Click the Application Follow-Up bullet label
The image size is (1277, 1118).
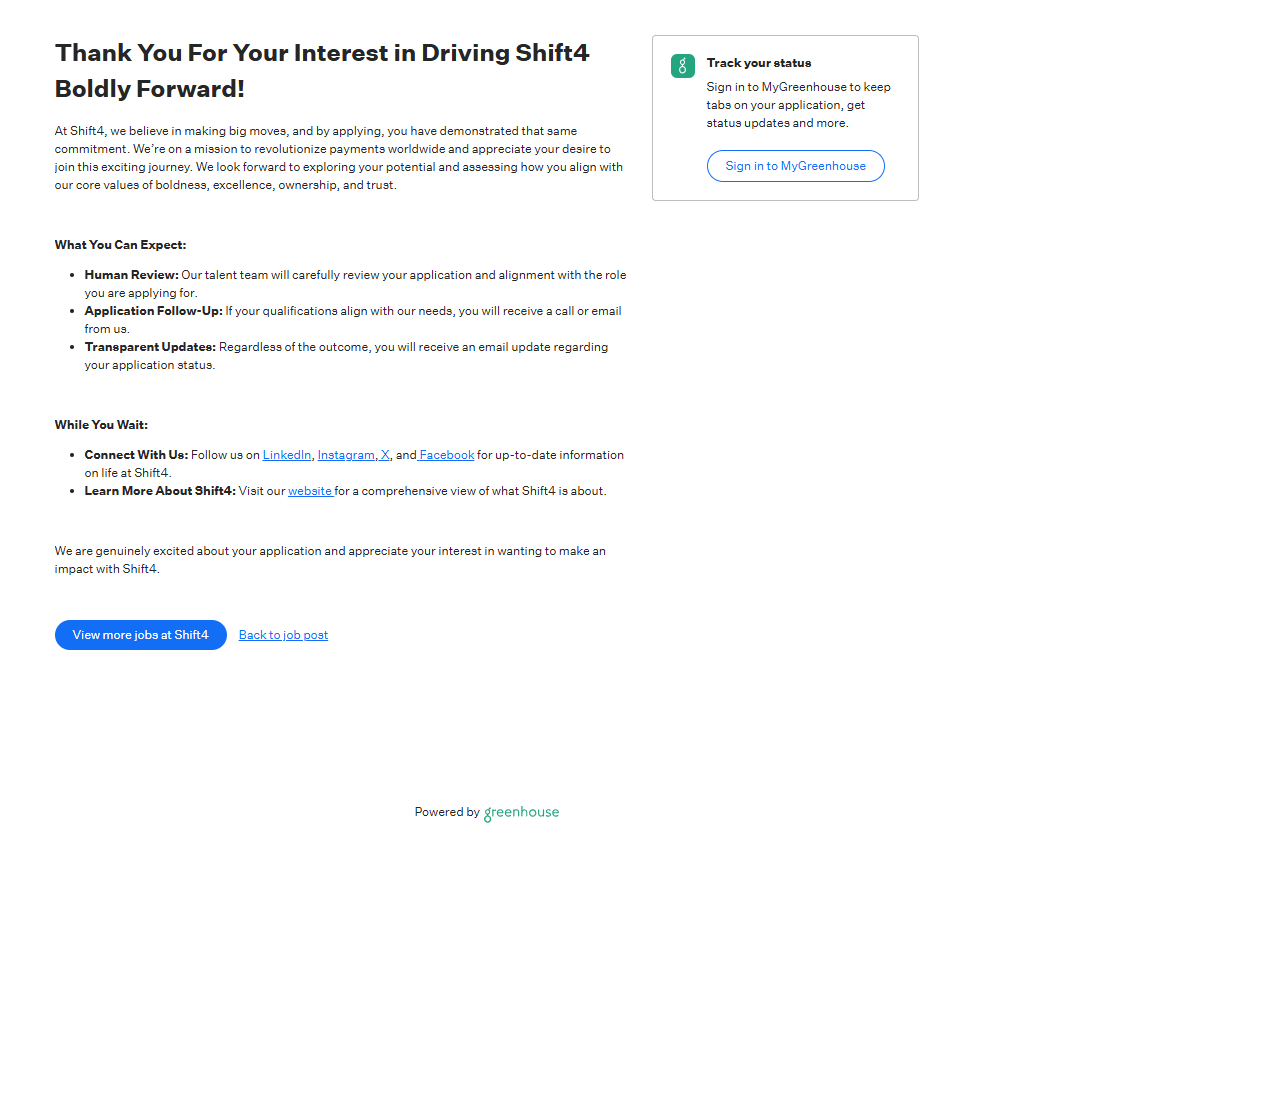click(x=153, y=311)
